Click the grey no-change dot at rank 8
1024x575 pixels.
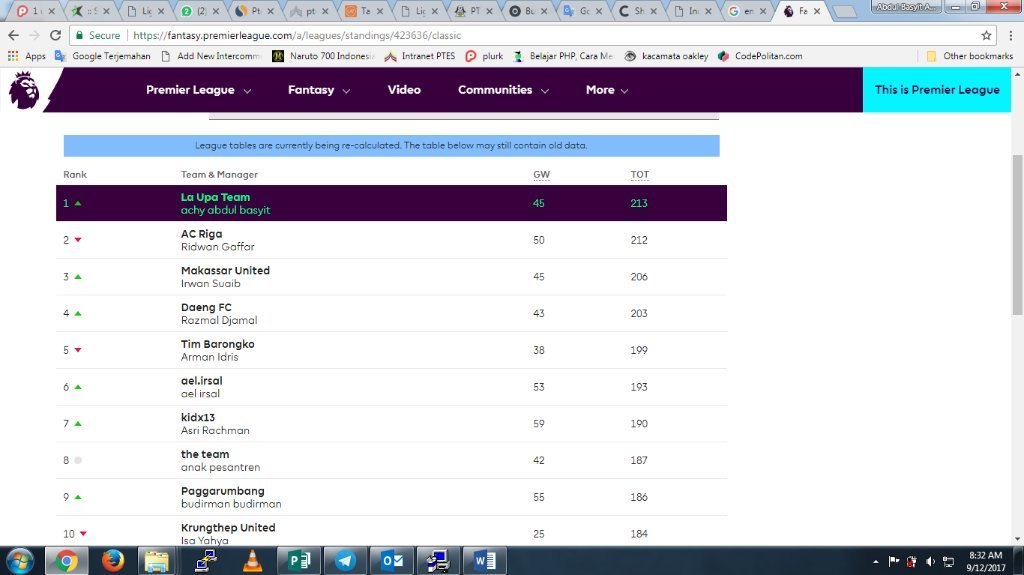(78, 461)
